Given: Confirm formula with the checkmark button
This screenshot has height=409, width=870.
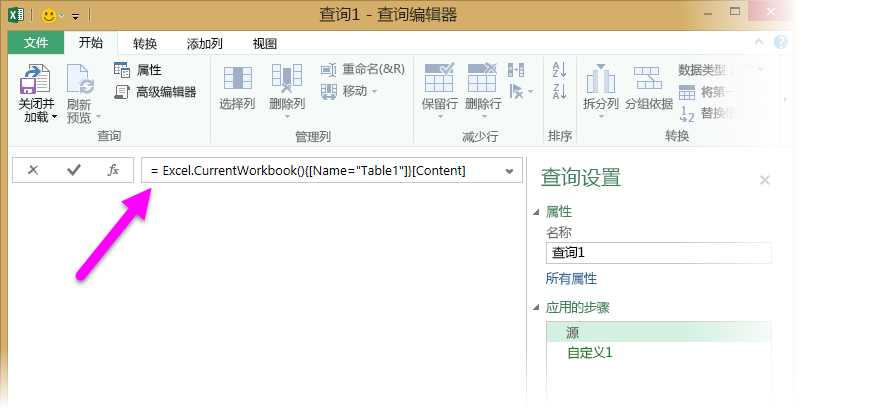Looking at the screenshot, I should tap(73, 170).
